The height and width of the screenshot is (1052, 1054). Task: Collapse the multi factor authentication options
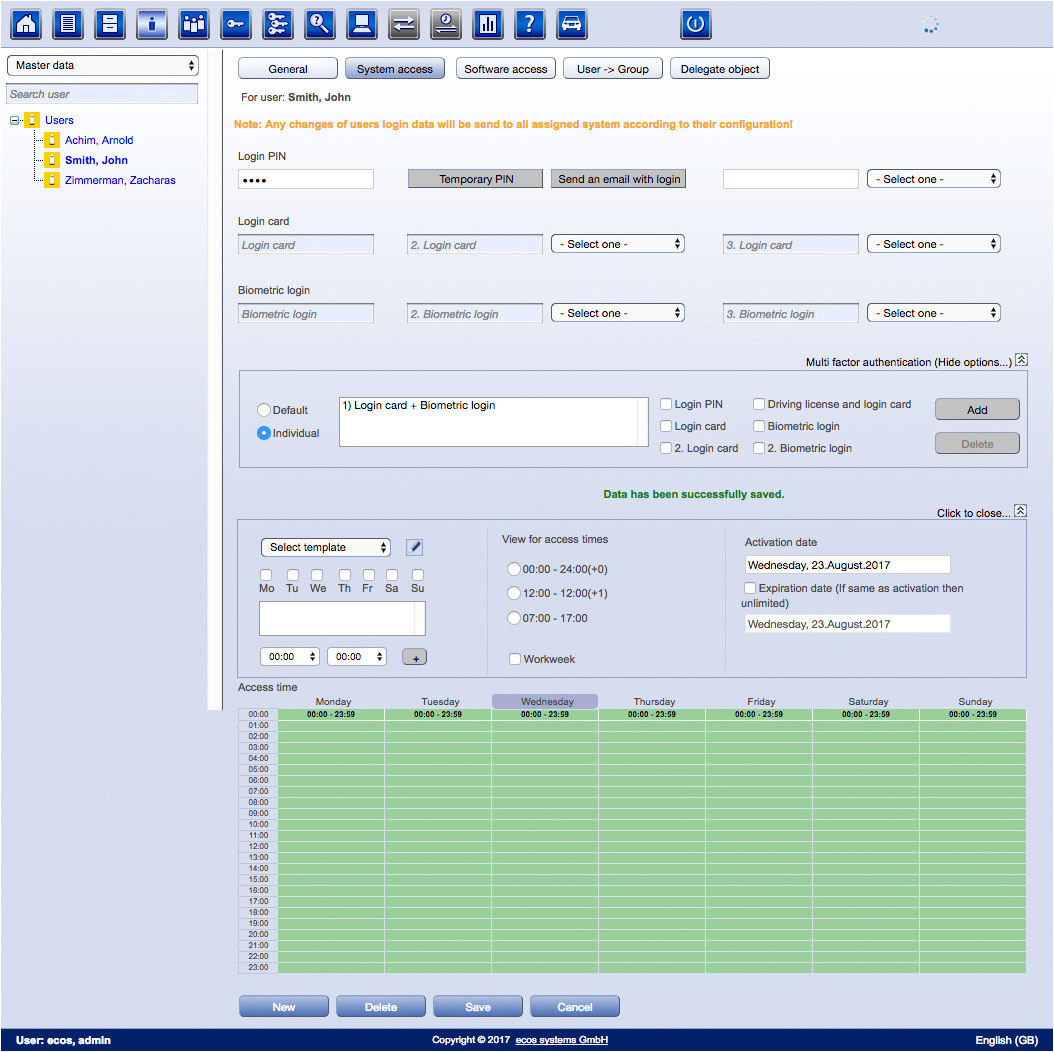(x=1020, y=361)
